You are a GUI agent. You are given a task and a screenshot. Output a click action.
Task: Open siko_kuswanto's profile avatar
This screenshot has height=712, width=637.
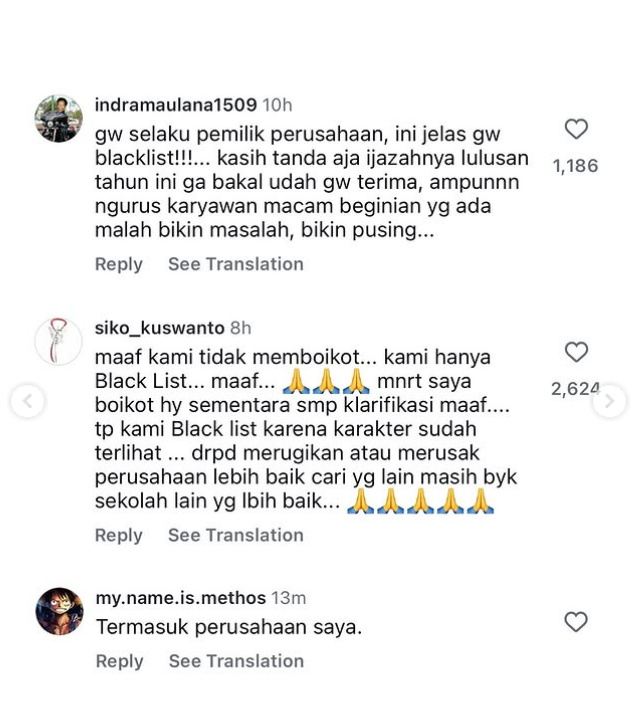(x=59, y=341)
